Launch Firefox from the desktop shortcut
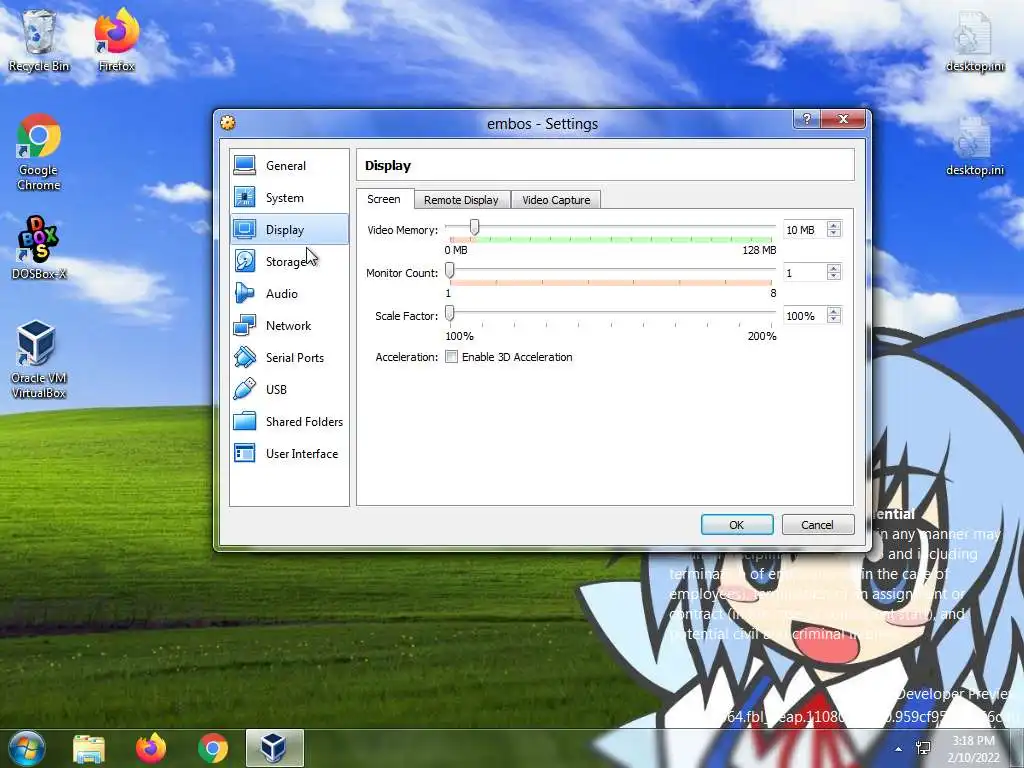Screen dimensions: 1024x768 tap(116, 40)
